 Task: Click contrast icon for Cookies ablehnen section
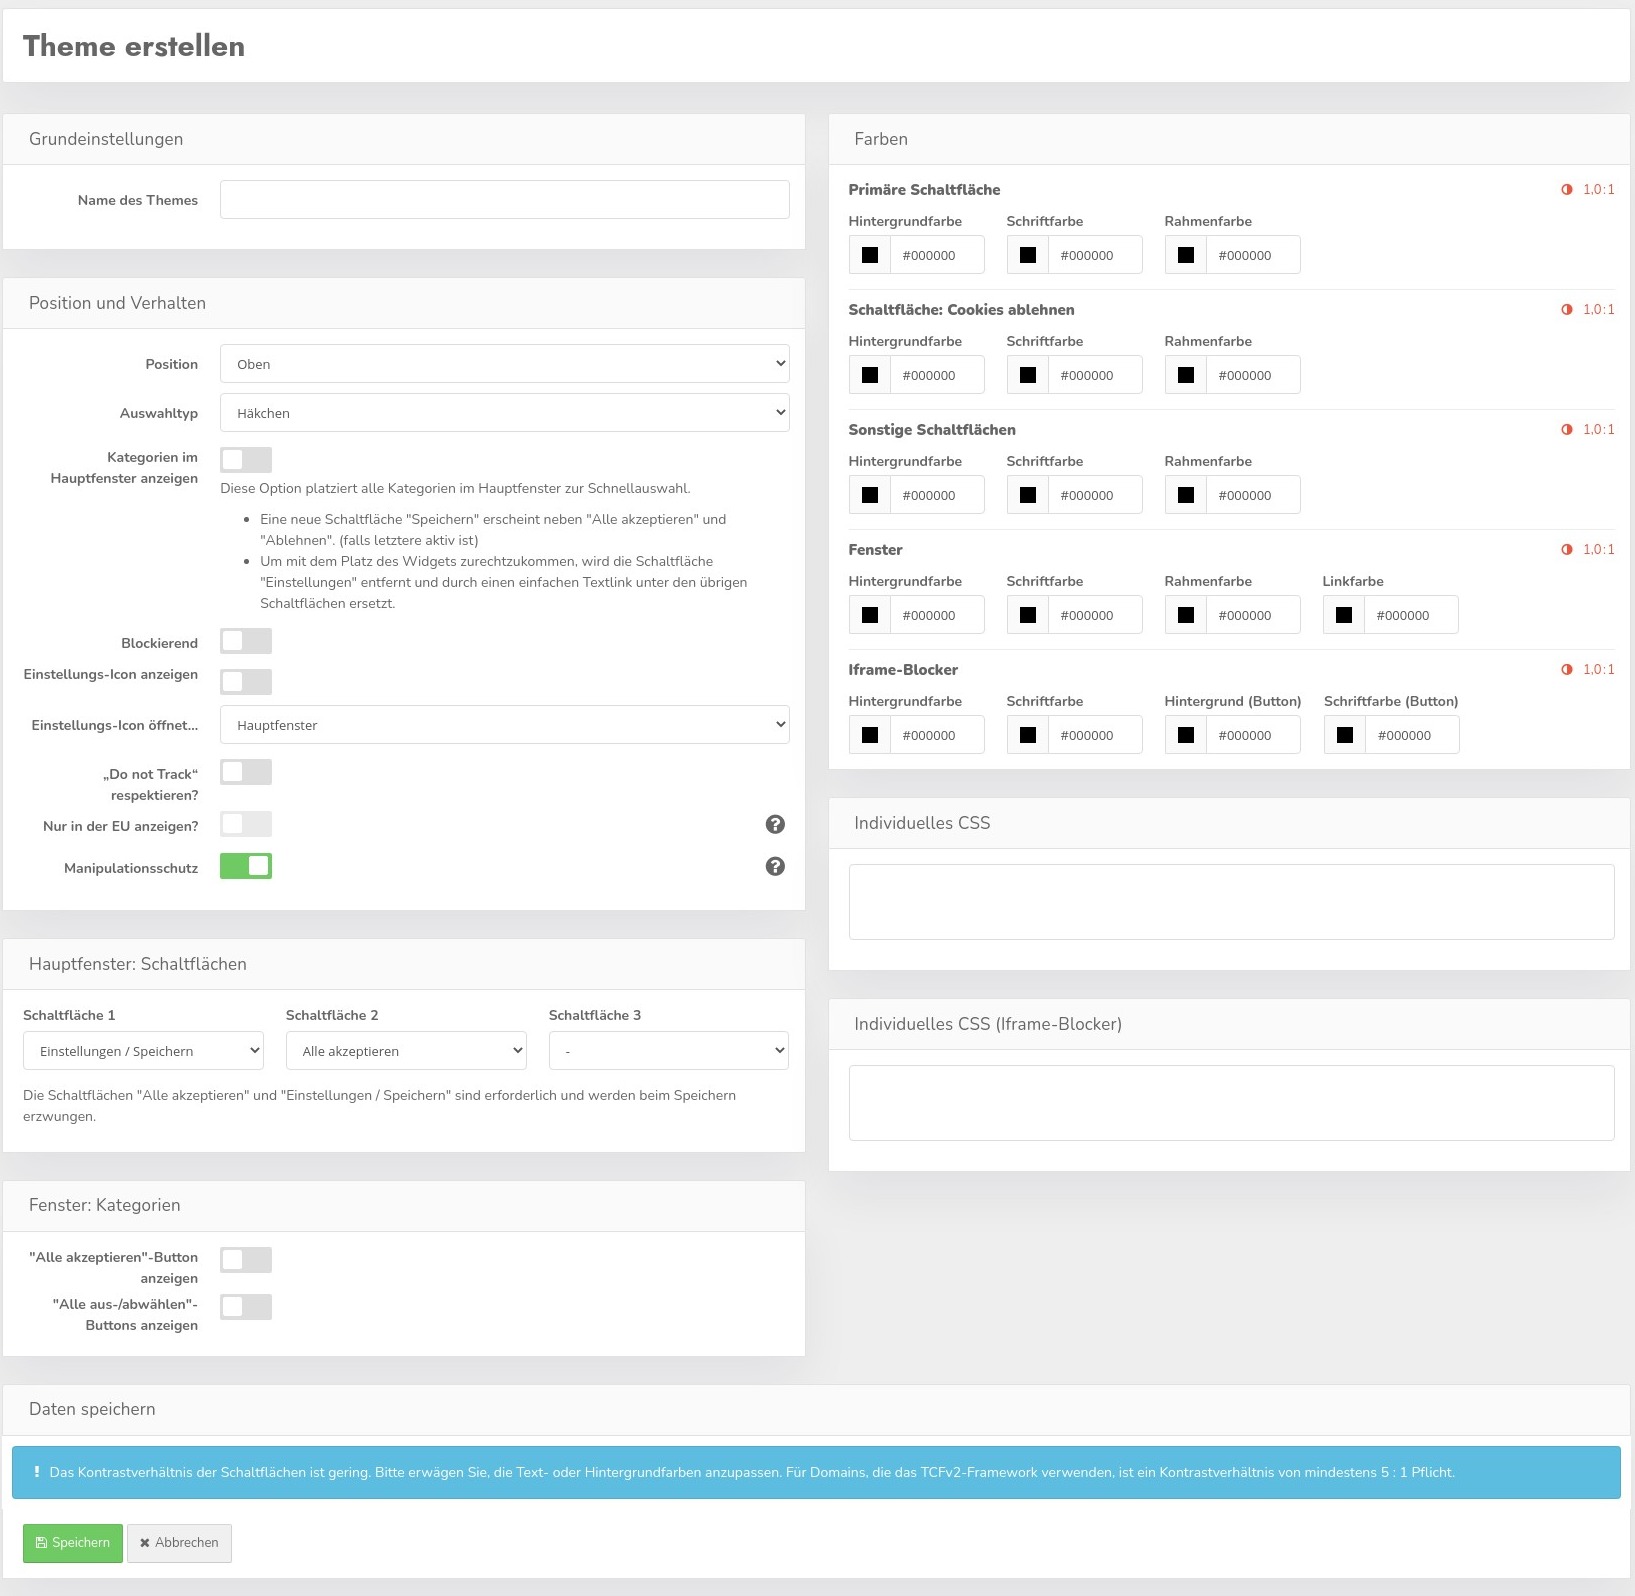click(1566, 309)
